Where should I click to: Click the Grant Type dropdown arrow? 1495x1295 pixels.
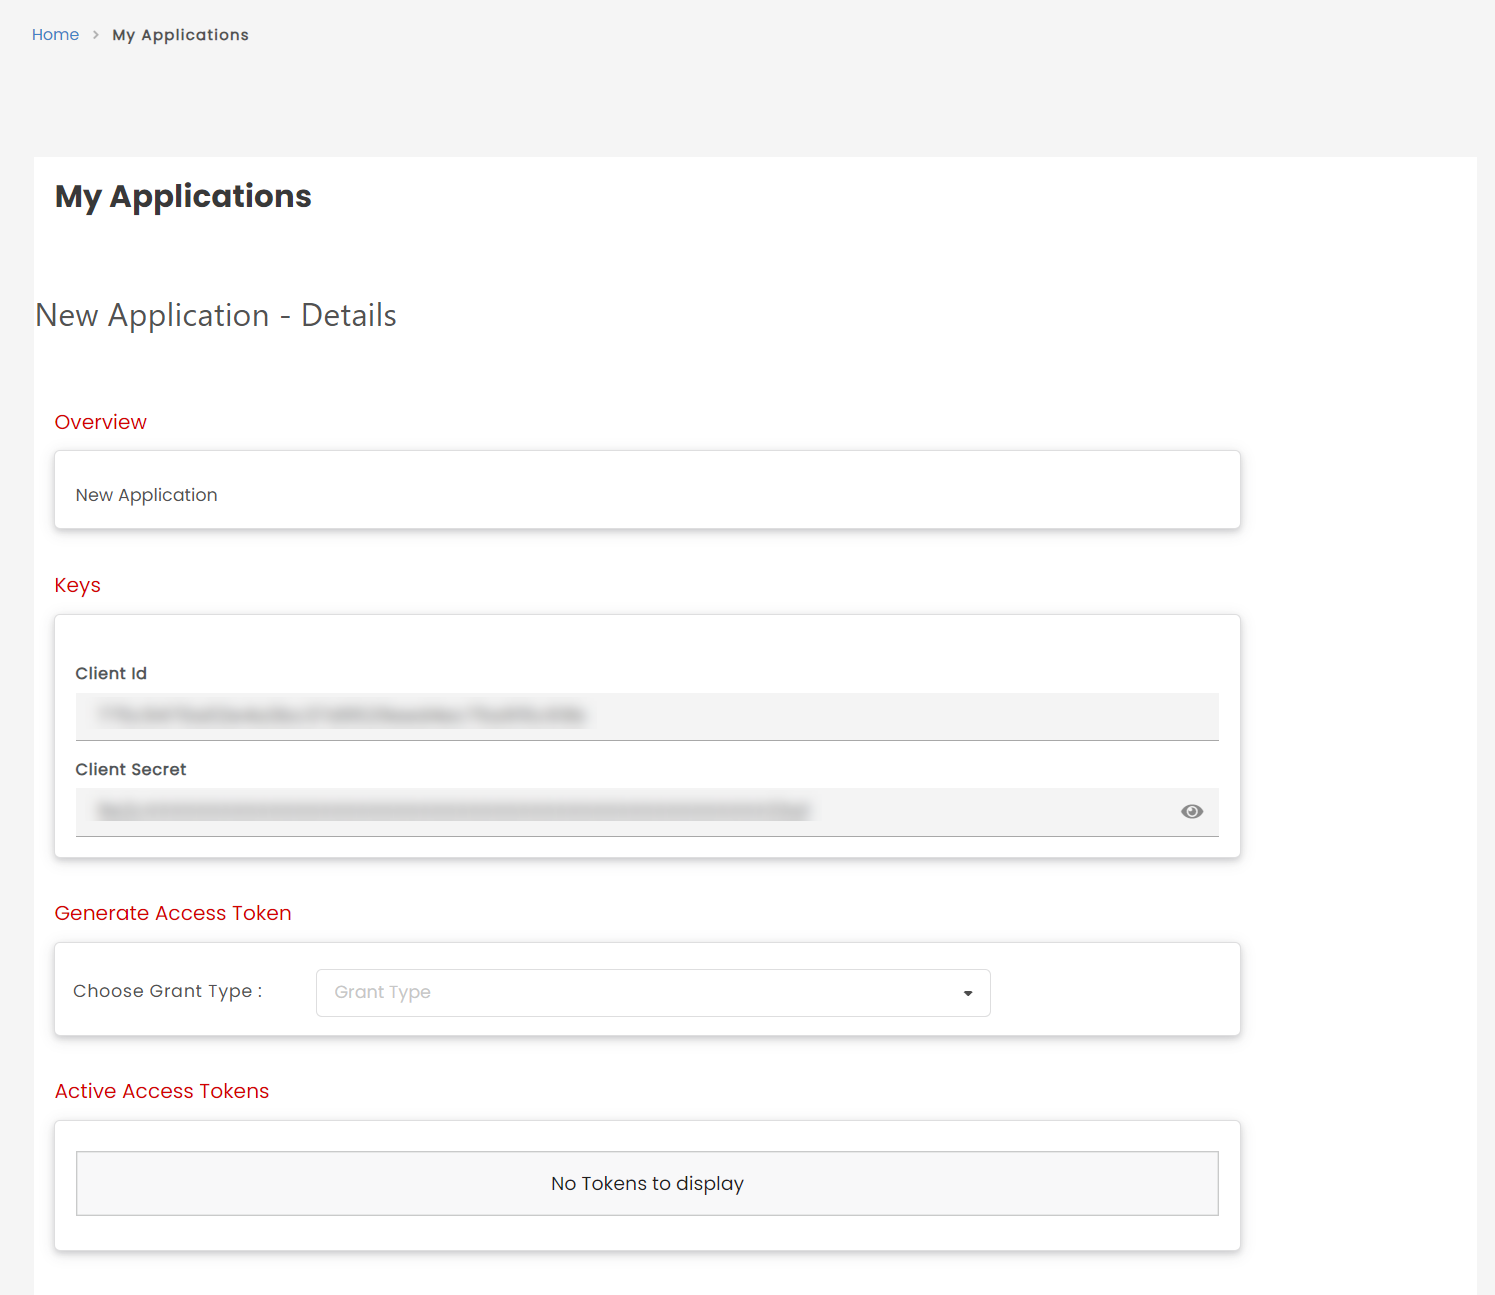(x=967, y=993)
